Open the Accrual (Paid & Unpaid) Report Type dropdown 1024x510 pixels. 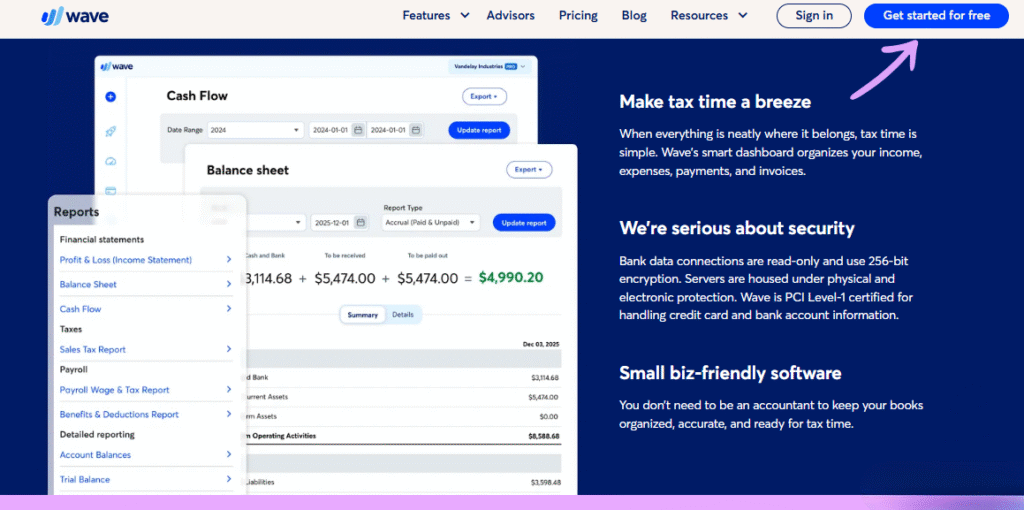[431, 223]
